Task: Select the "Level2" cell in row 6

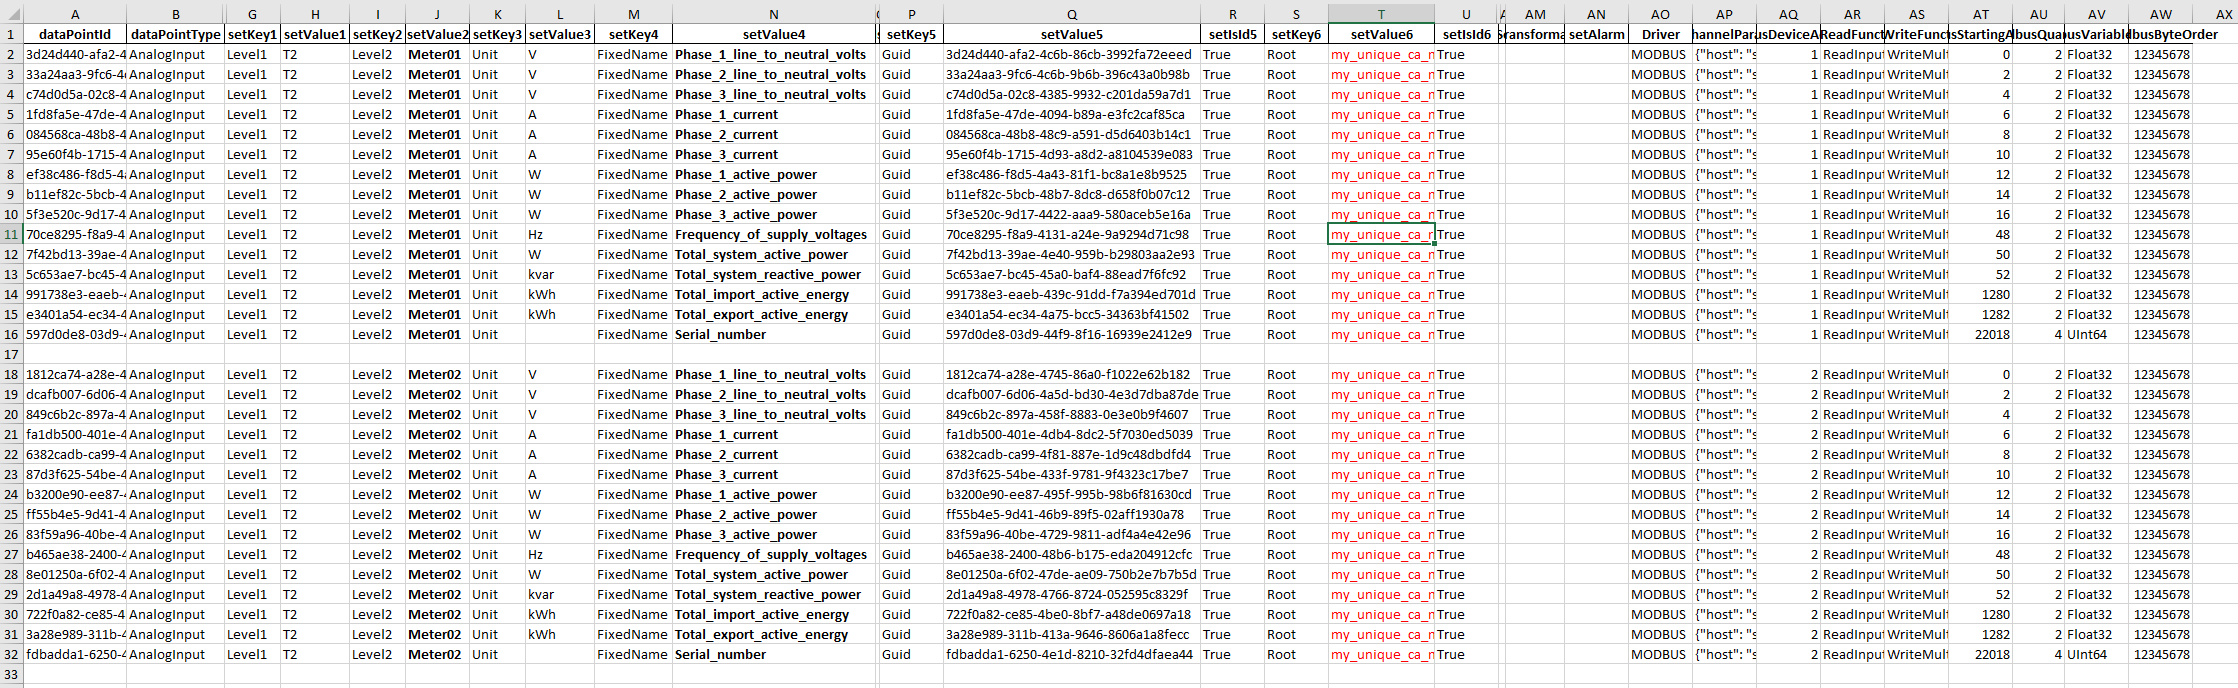Action: coord(377,134)
